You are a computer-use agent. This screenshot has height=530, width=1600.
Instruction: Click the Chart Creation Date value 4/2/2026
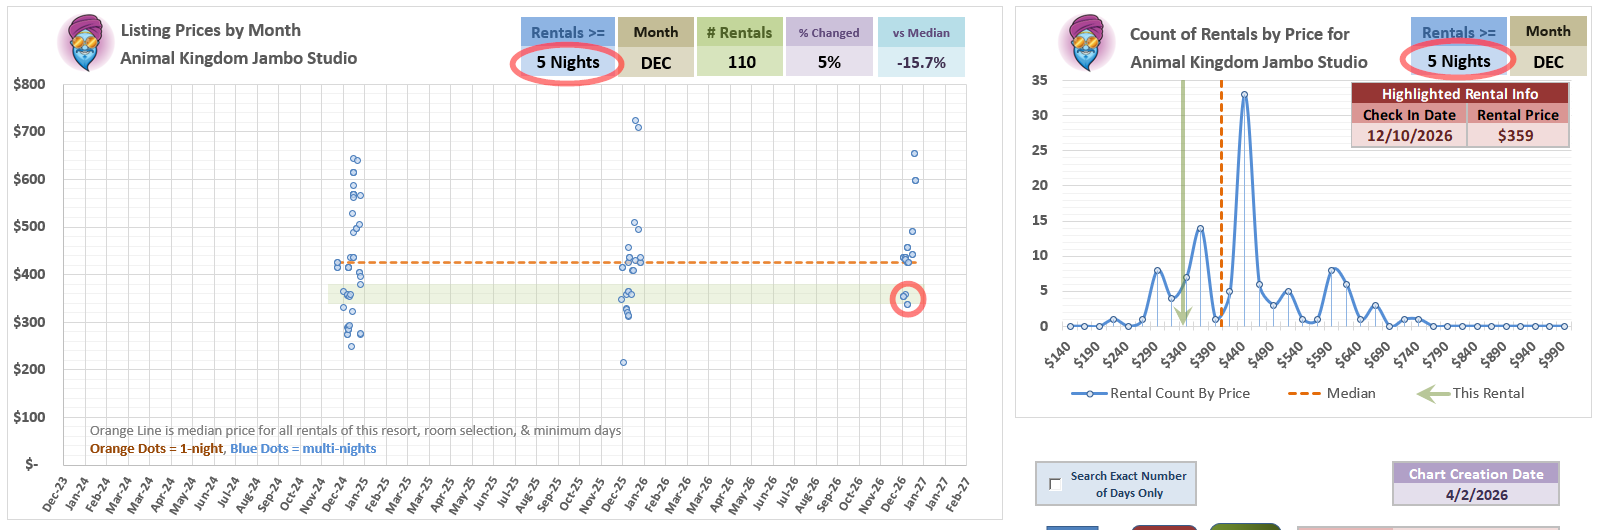point(1476,494)
